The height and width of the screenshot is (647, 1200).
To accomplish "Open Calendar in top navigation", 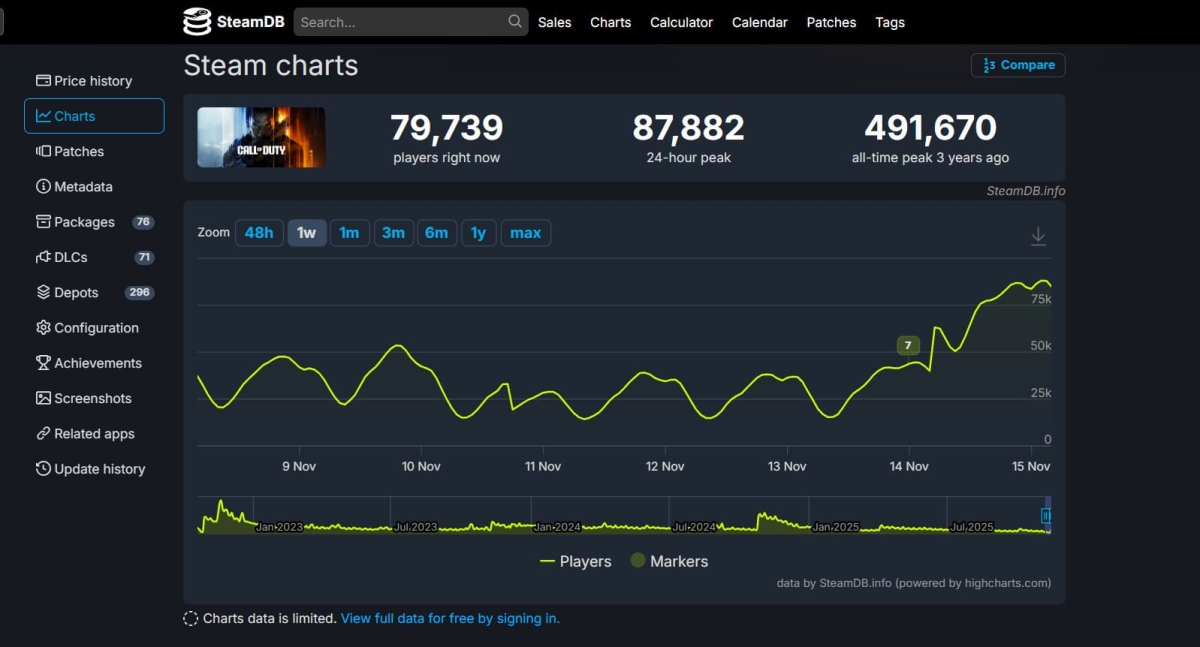I will click(x=760, y=22).
